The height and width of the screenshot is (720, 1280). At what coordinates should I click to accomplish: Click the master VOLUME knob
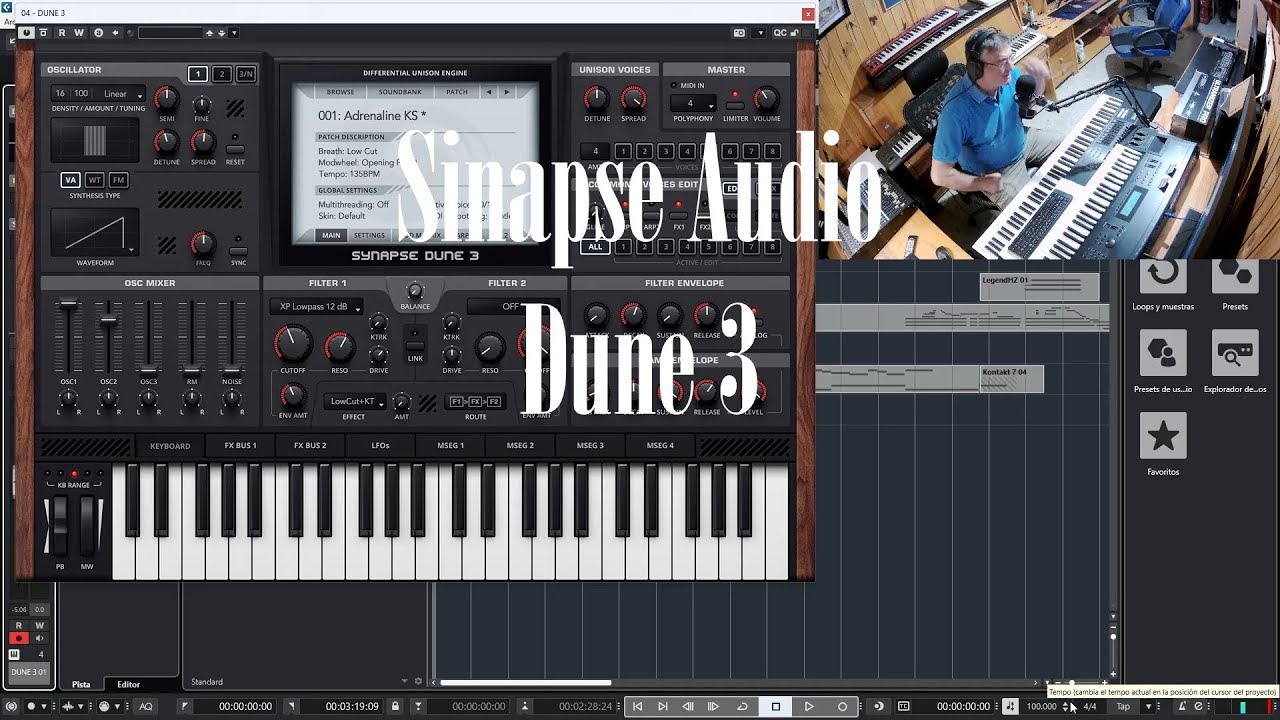(766, 99)
